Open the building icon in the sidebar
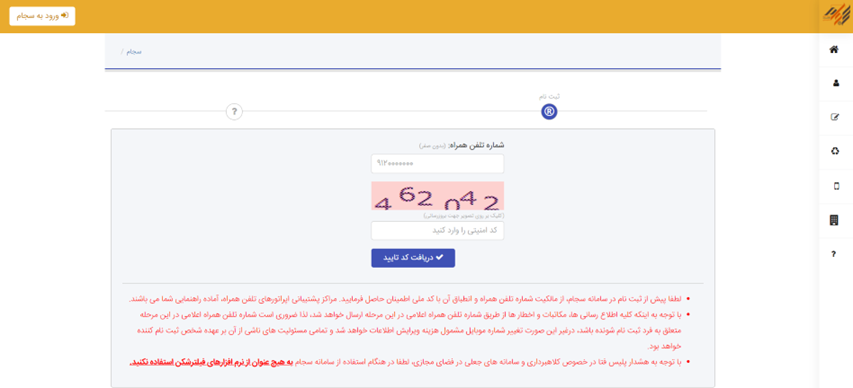The image size is (853, 388). 833,220
